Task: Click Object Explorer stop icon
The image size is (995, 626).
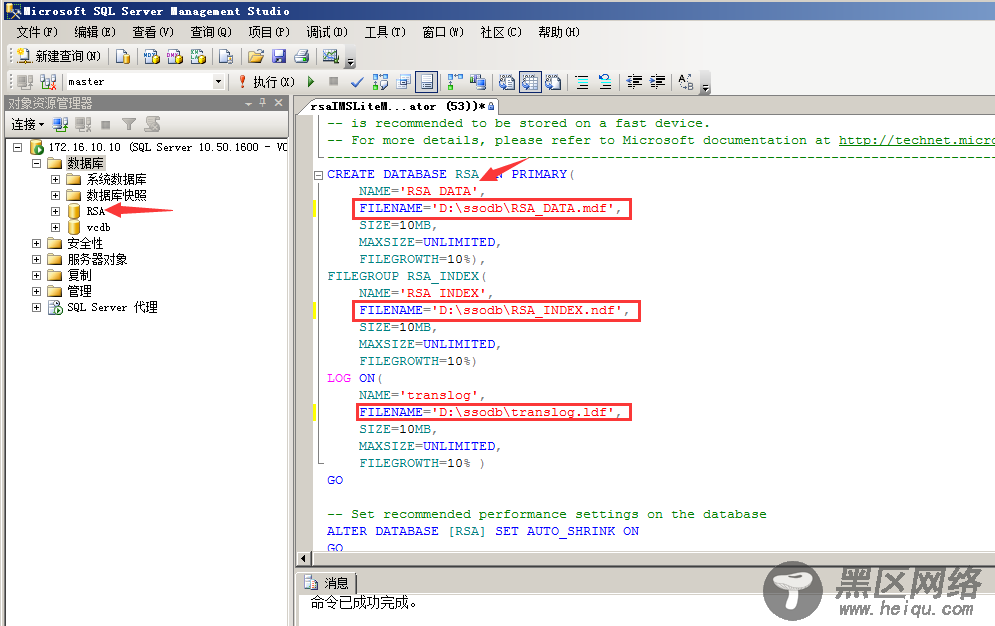Action: (105, 124)
